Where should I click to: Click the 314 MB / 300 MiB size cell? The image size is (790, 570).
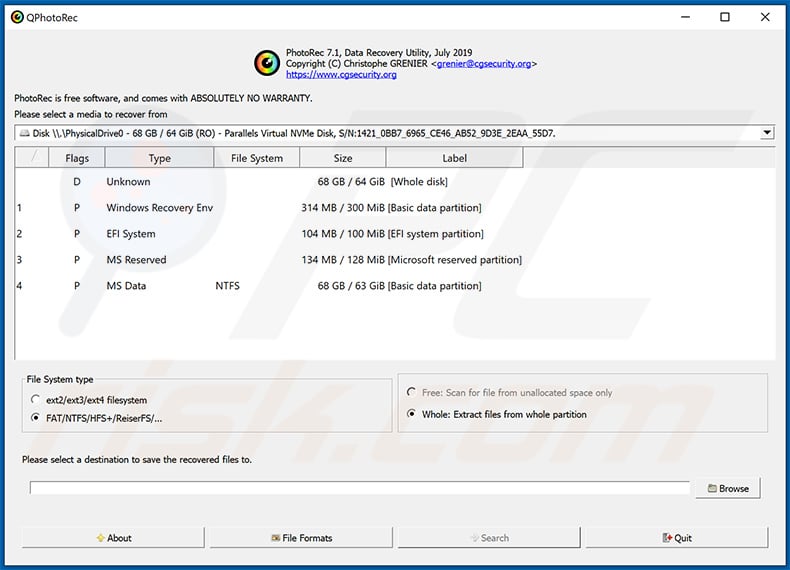343,208
